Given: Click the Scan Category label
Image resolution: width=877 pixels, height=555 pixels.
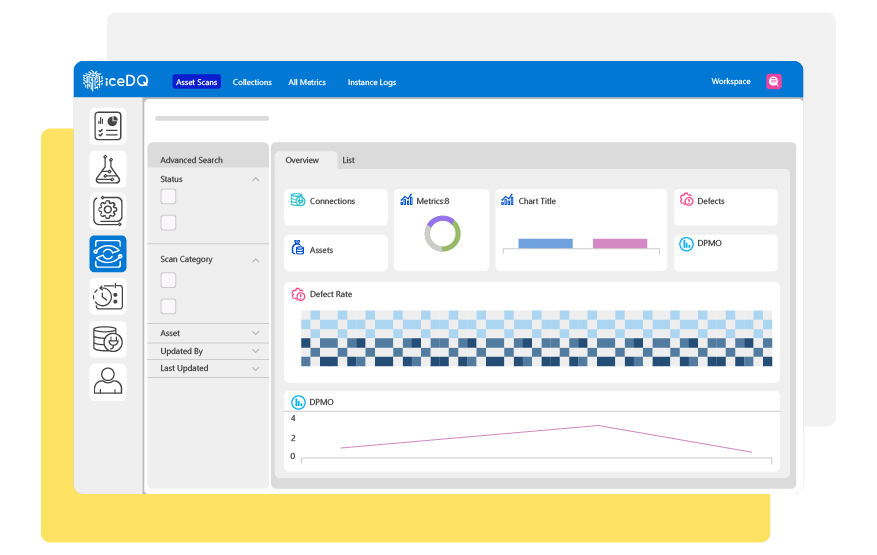Looking at the screenshot, I should 186,260.
